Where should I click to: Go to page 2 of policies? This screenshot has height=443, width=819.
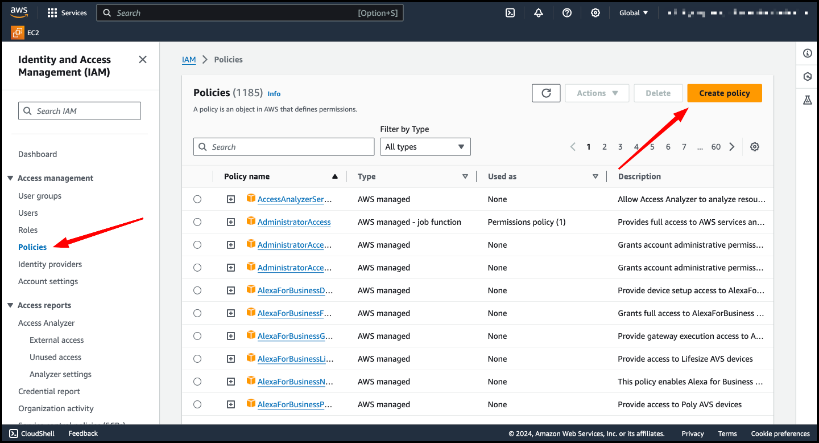604,147
